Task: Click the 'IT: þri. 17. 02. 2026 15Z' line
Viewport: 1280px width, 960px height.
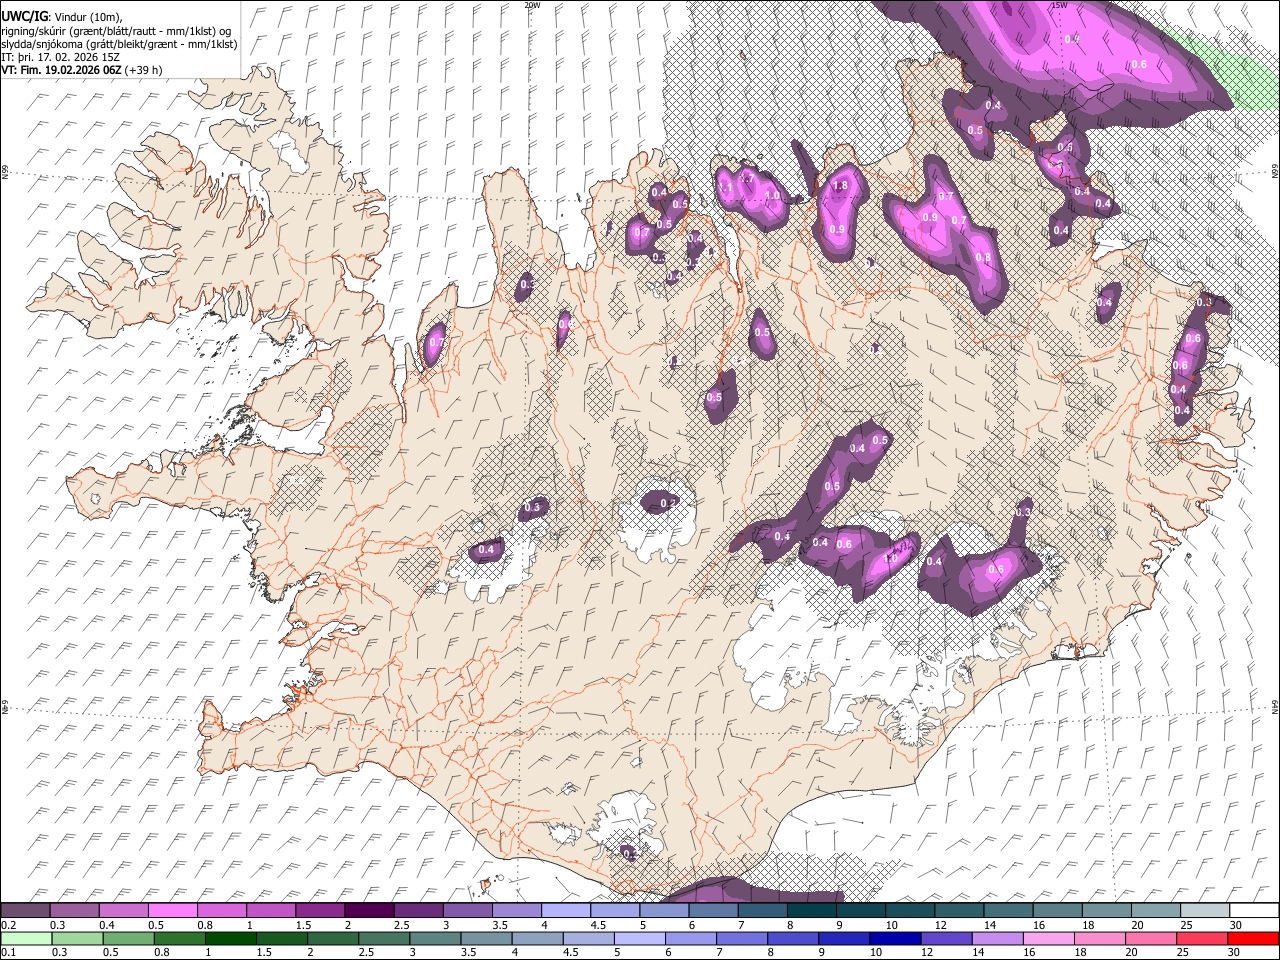Action: pyautogui.click(x=61, y=57)
